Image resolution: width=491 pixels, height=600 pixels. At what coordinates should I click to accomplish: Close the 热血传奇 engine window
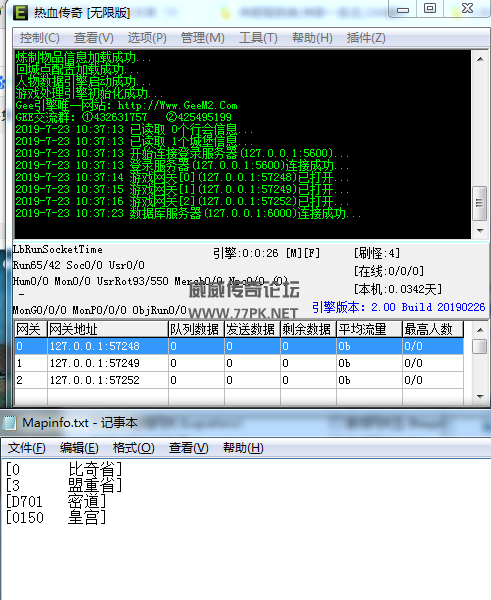click(467, 8)
